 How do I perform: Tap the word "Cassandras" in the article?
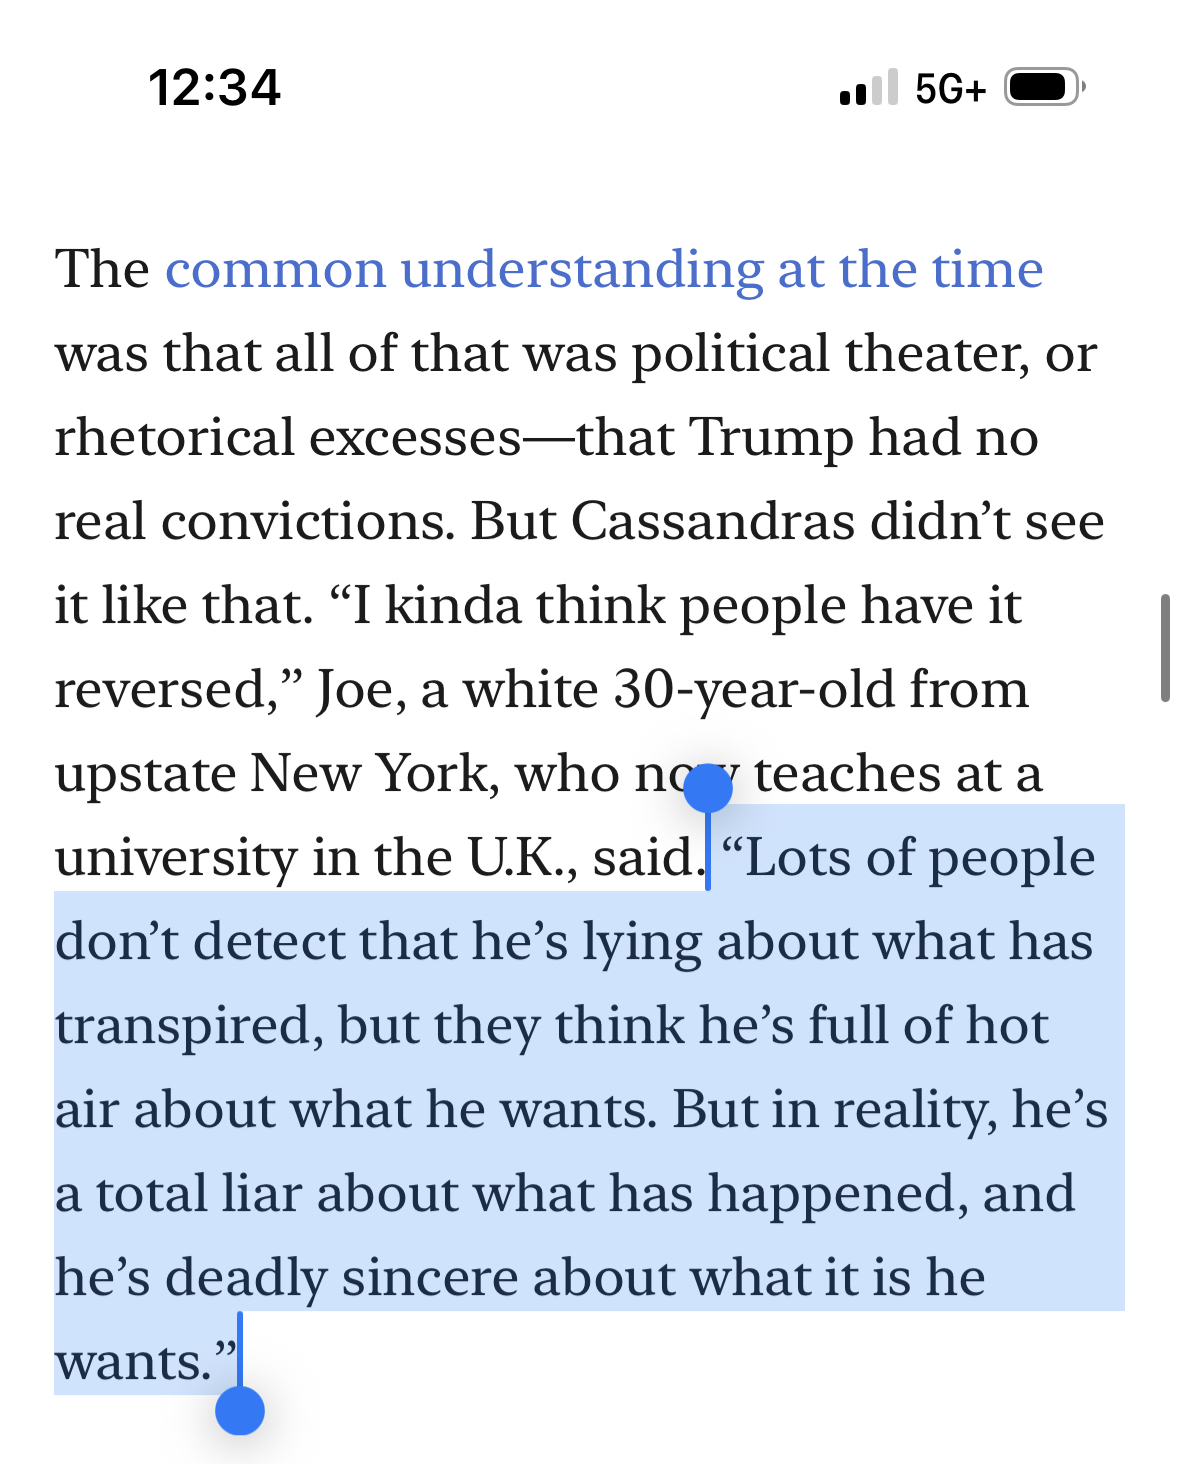pos(713,522)
